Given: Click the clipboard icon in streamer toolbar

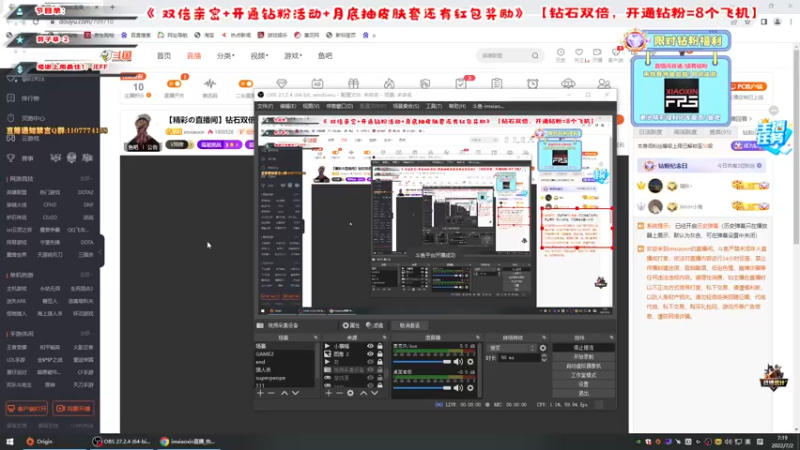Looking at the screenshot, I should tap(496, 83).
